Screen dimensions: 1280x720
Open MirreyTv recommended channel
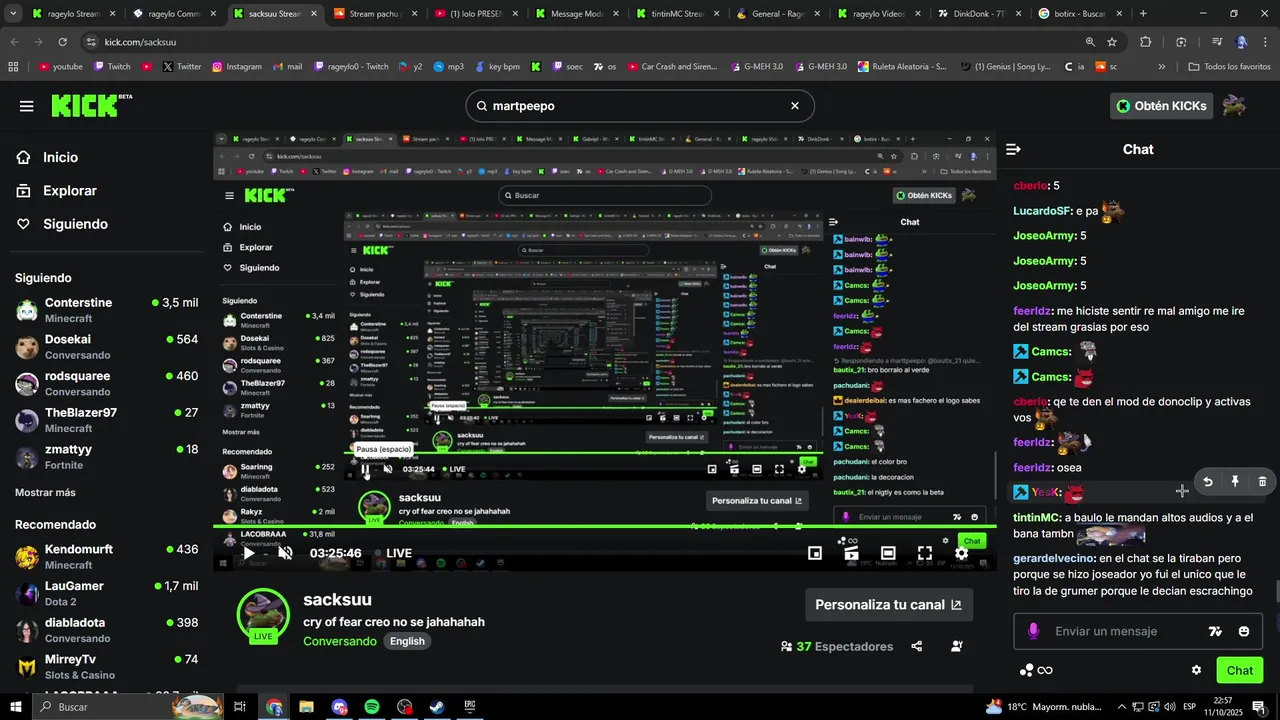click(106, 667)
